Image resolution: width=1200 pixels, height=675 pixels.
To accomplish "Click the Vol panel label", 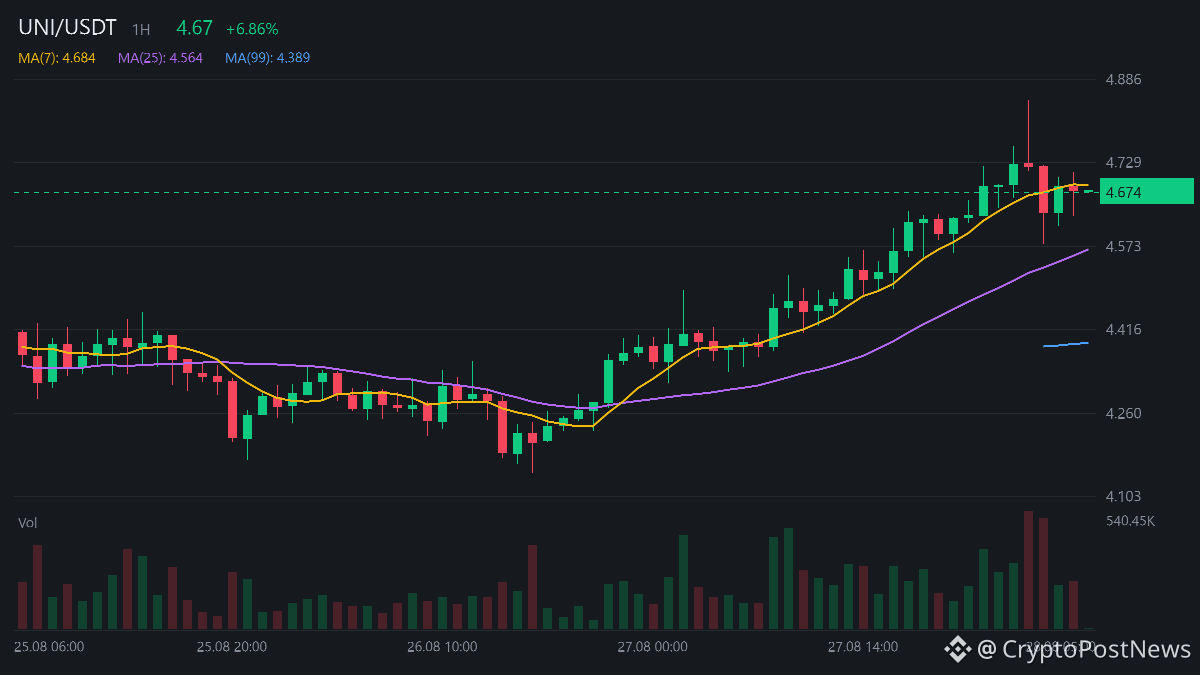I will [28, 523].
